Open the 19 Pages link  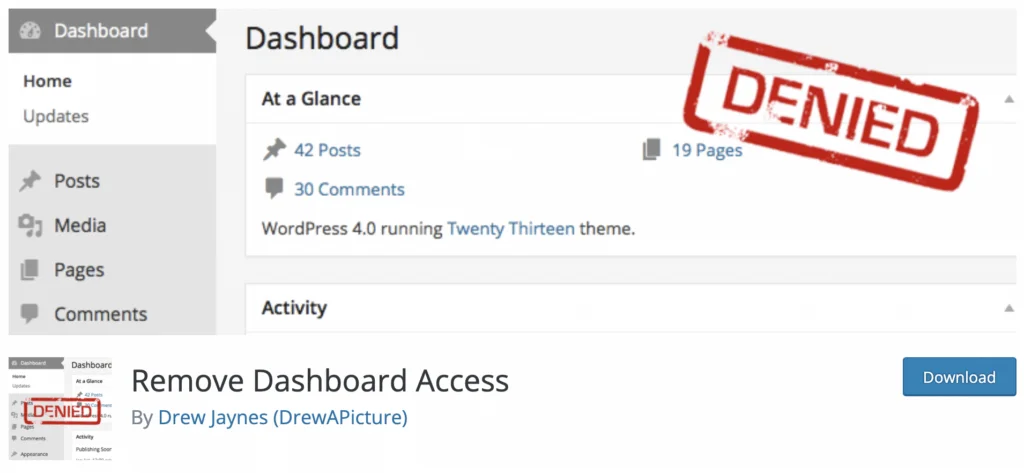click(x=707, y=150)
